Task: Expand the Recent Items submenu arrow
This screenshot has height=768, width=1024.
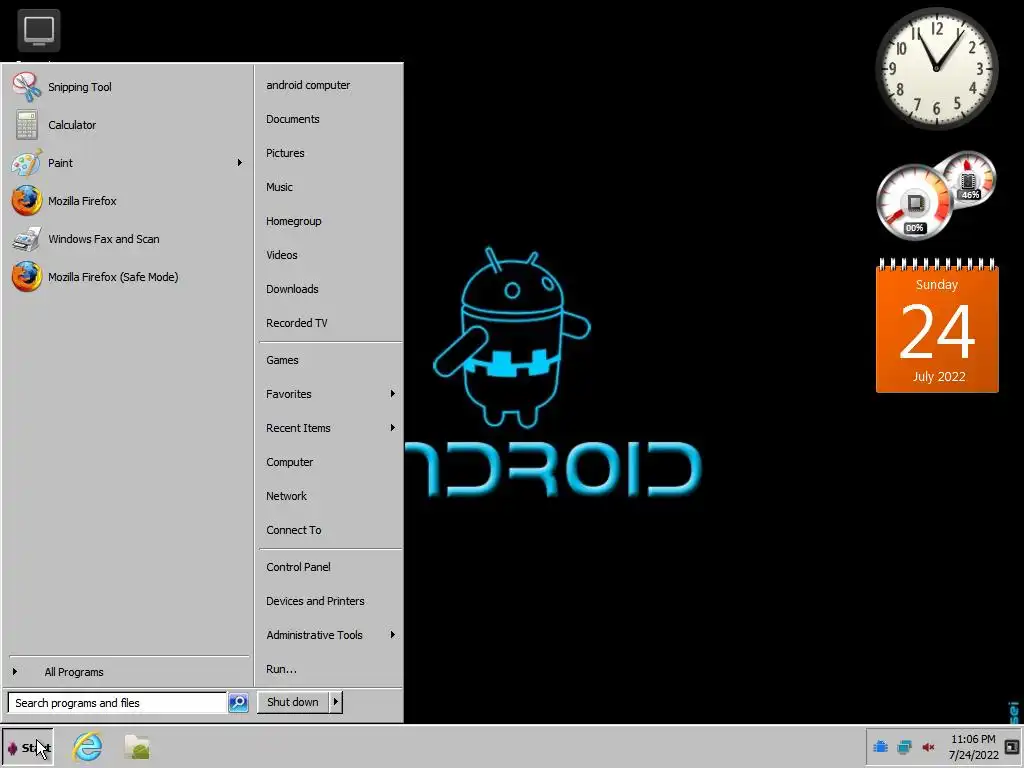Action: click(392, 428)
